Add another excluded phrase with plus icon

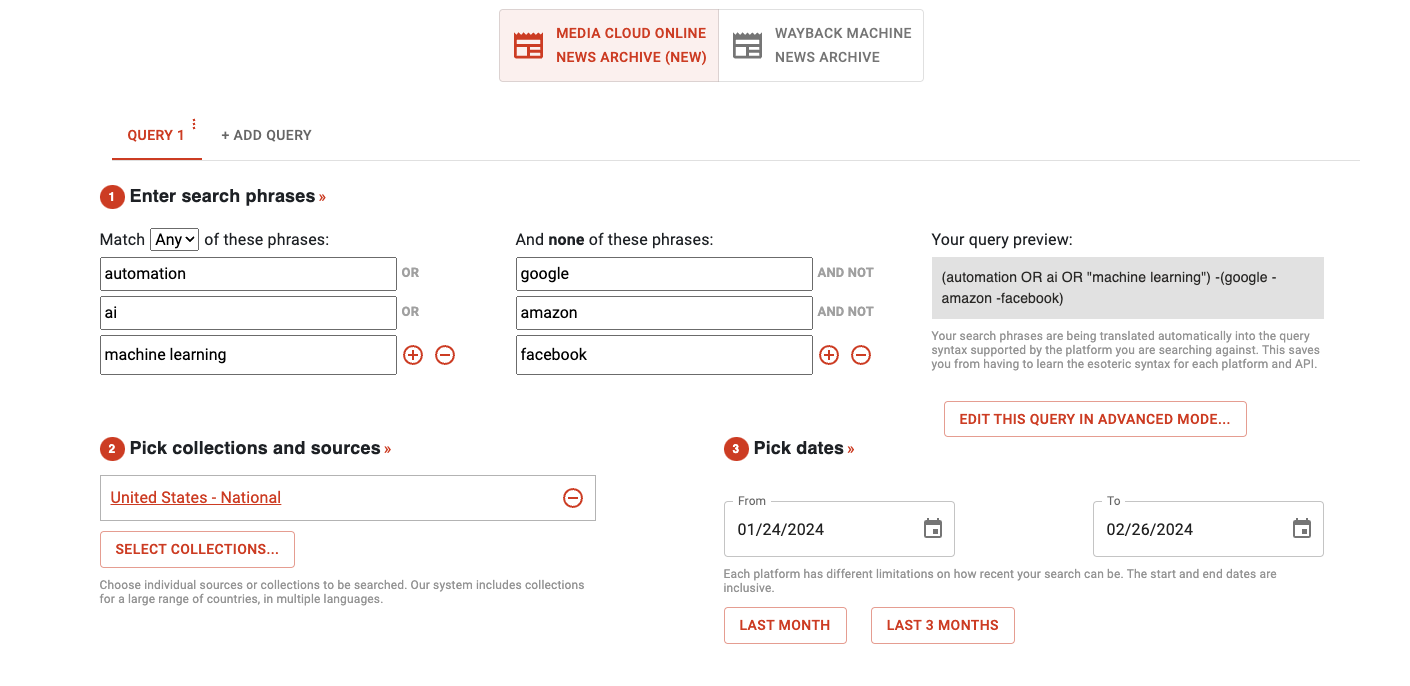pos(829,355)
